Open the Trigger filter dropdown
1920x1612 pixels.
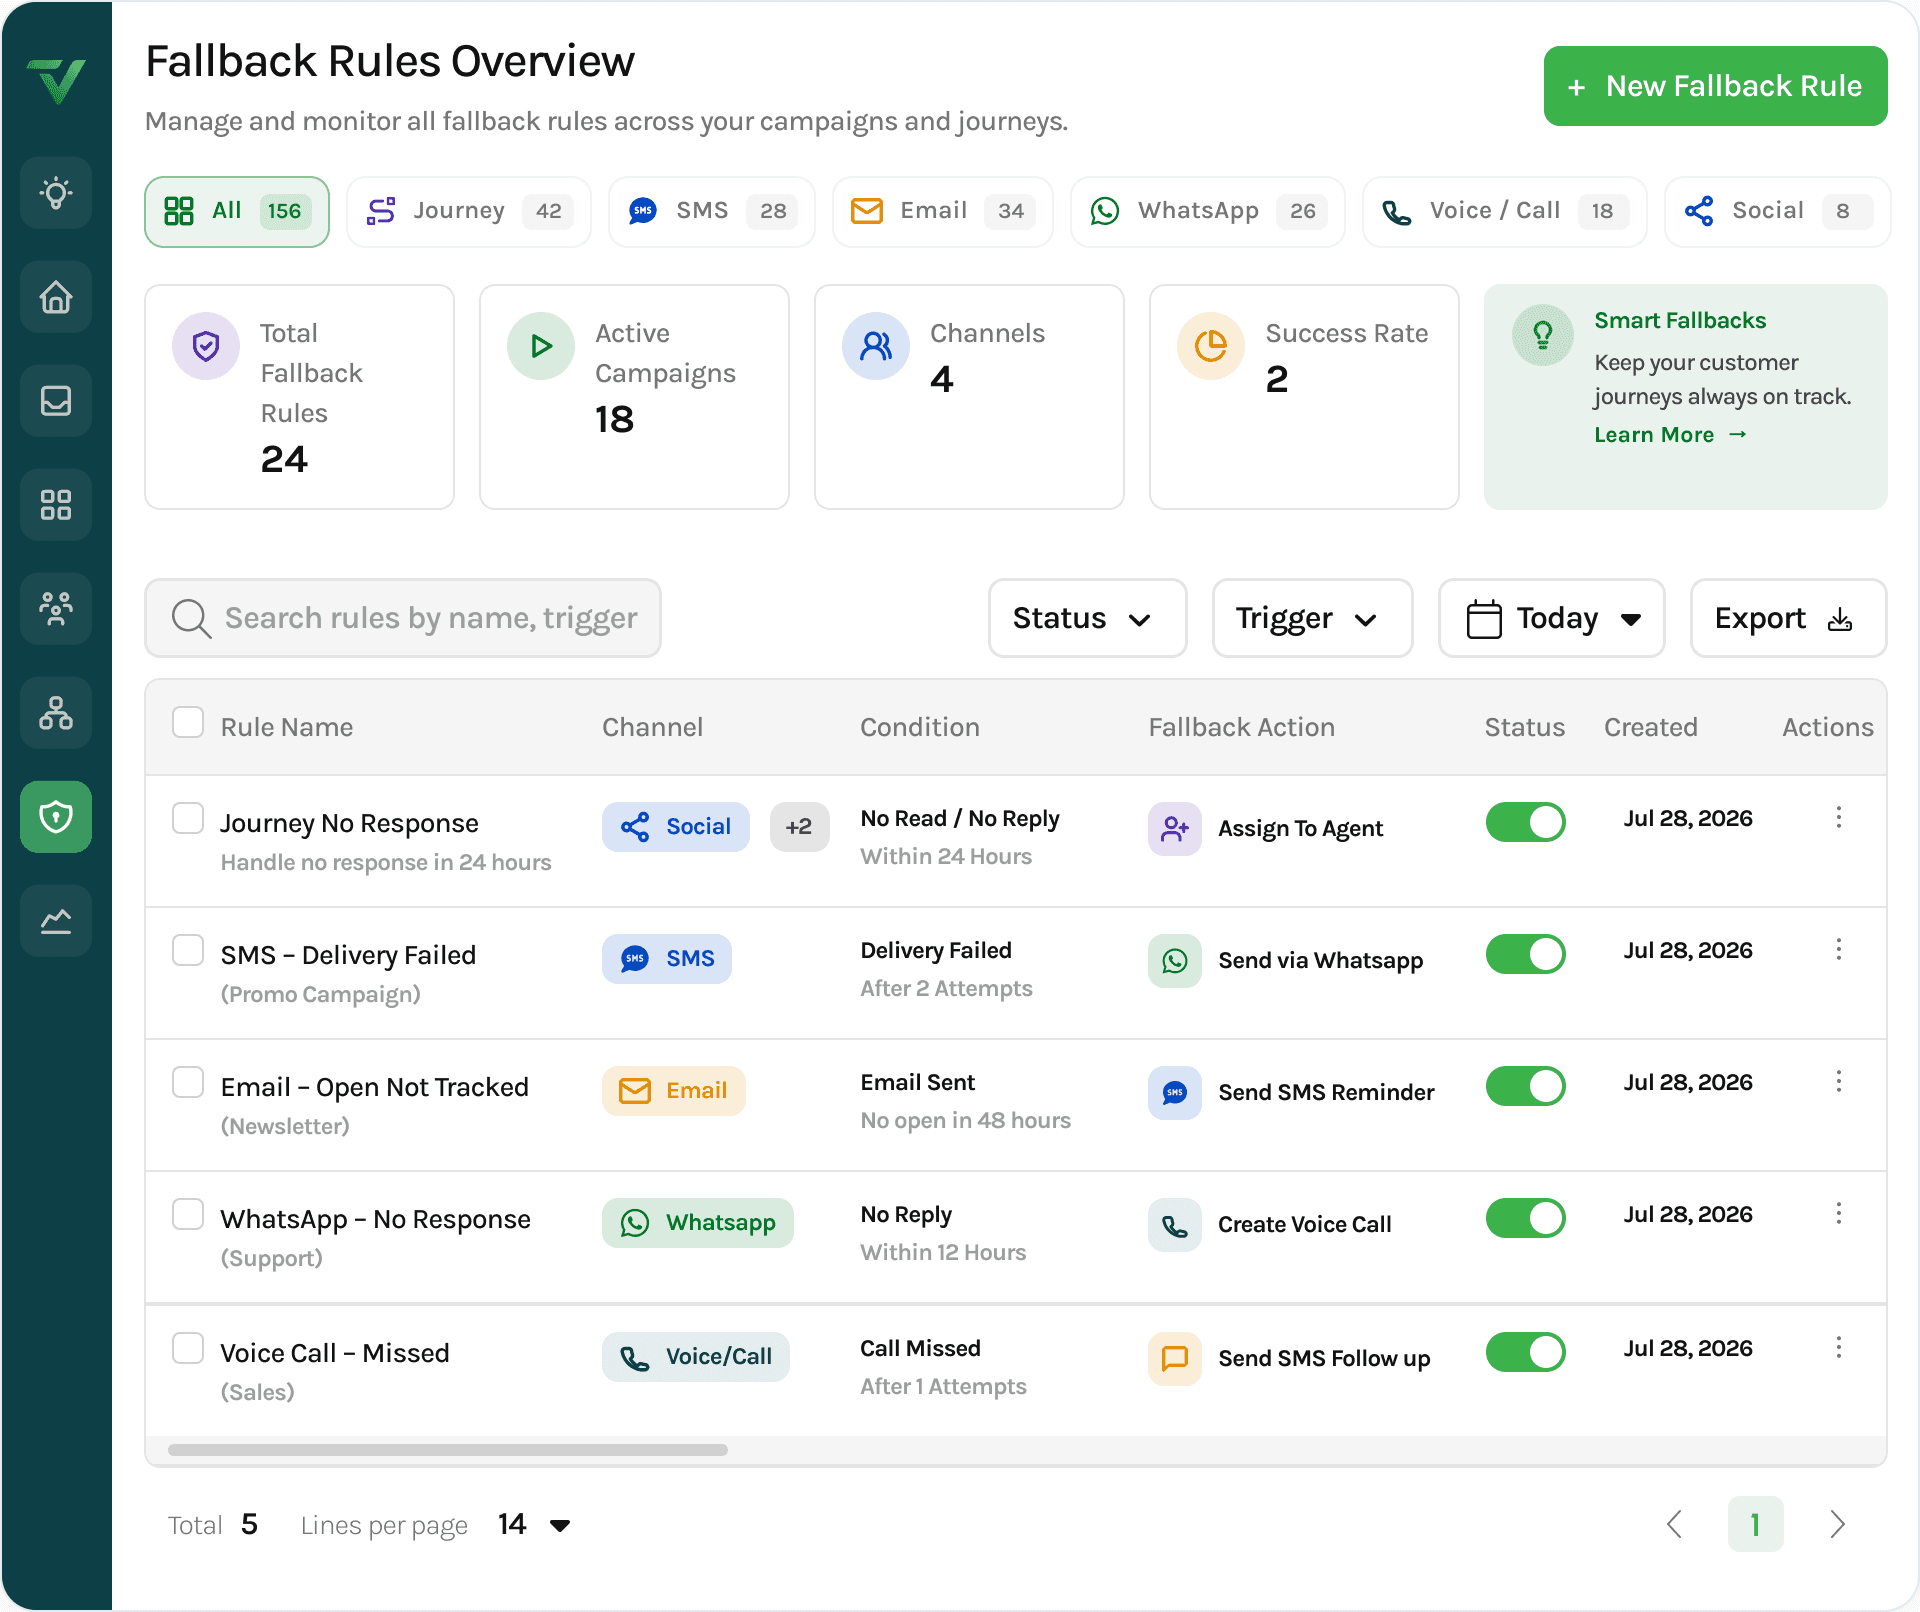pos(1312,618)
